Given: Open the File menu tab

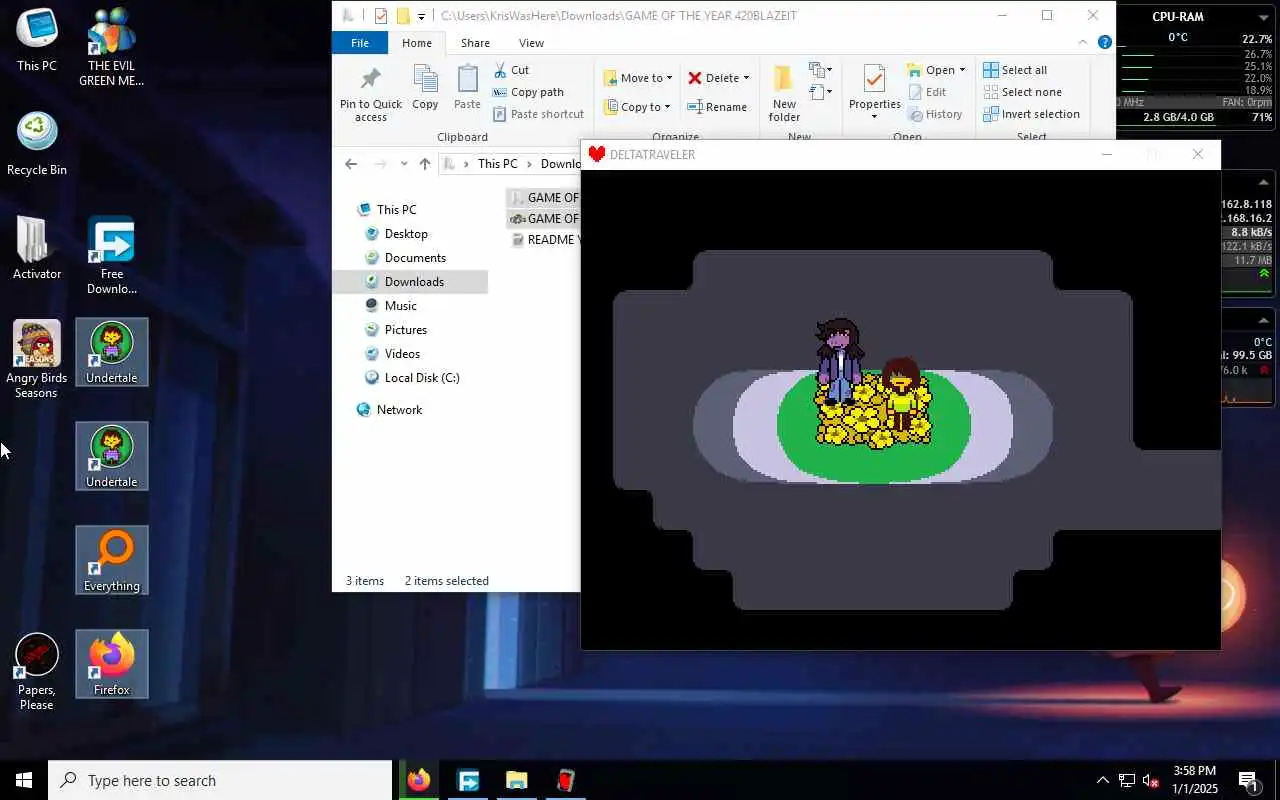Looking at the screenshot, I should [360, 43].
